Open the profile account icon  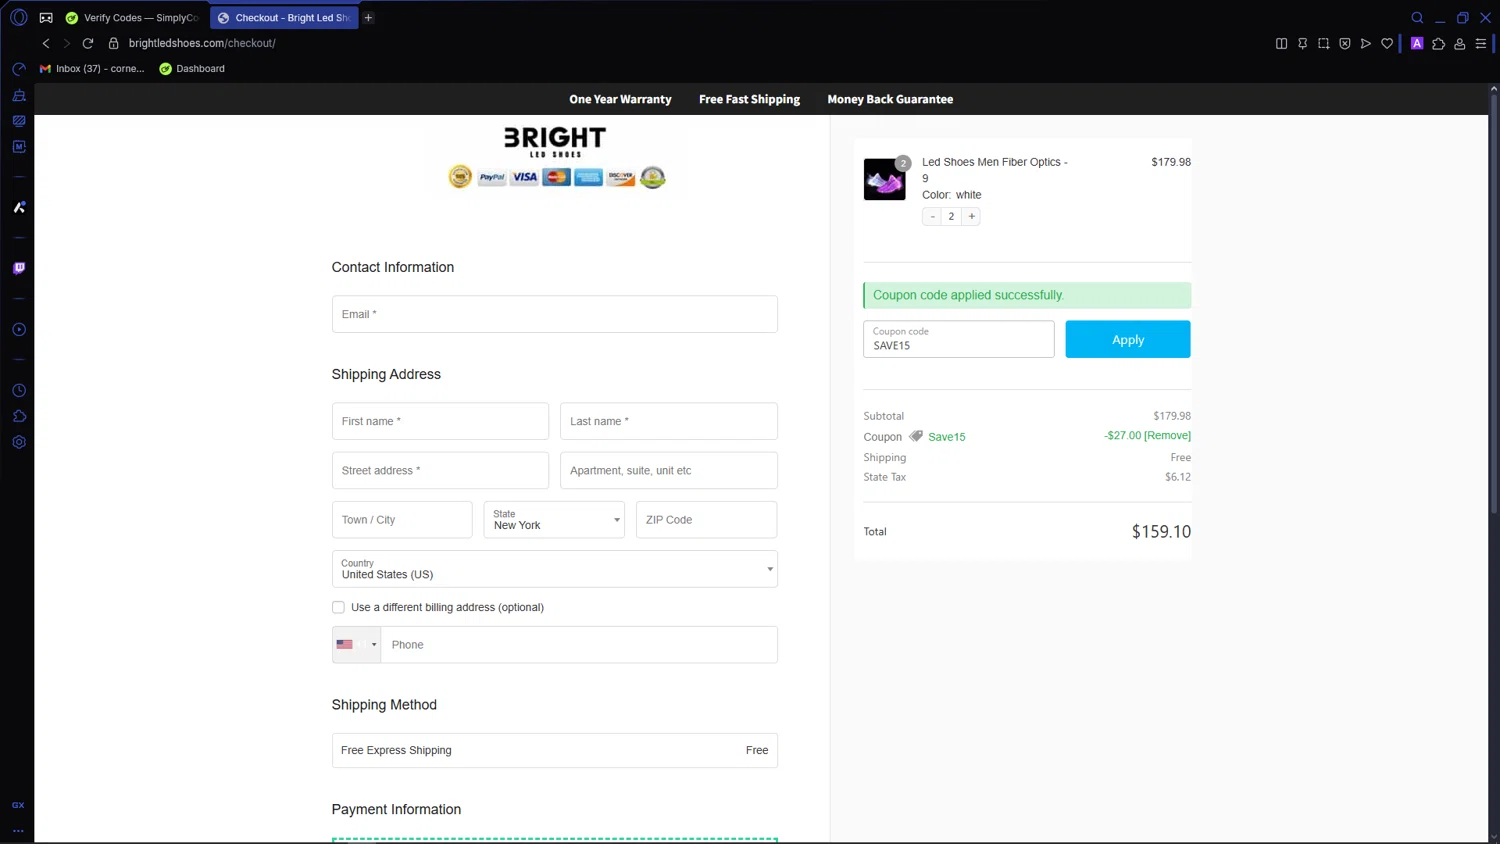click(x=1460, y=43)
